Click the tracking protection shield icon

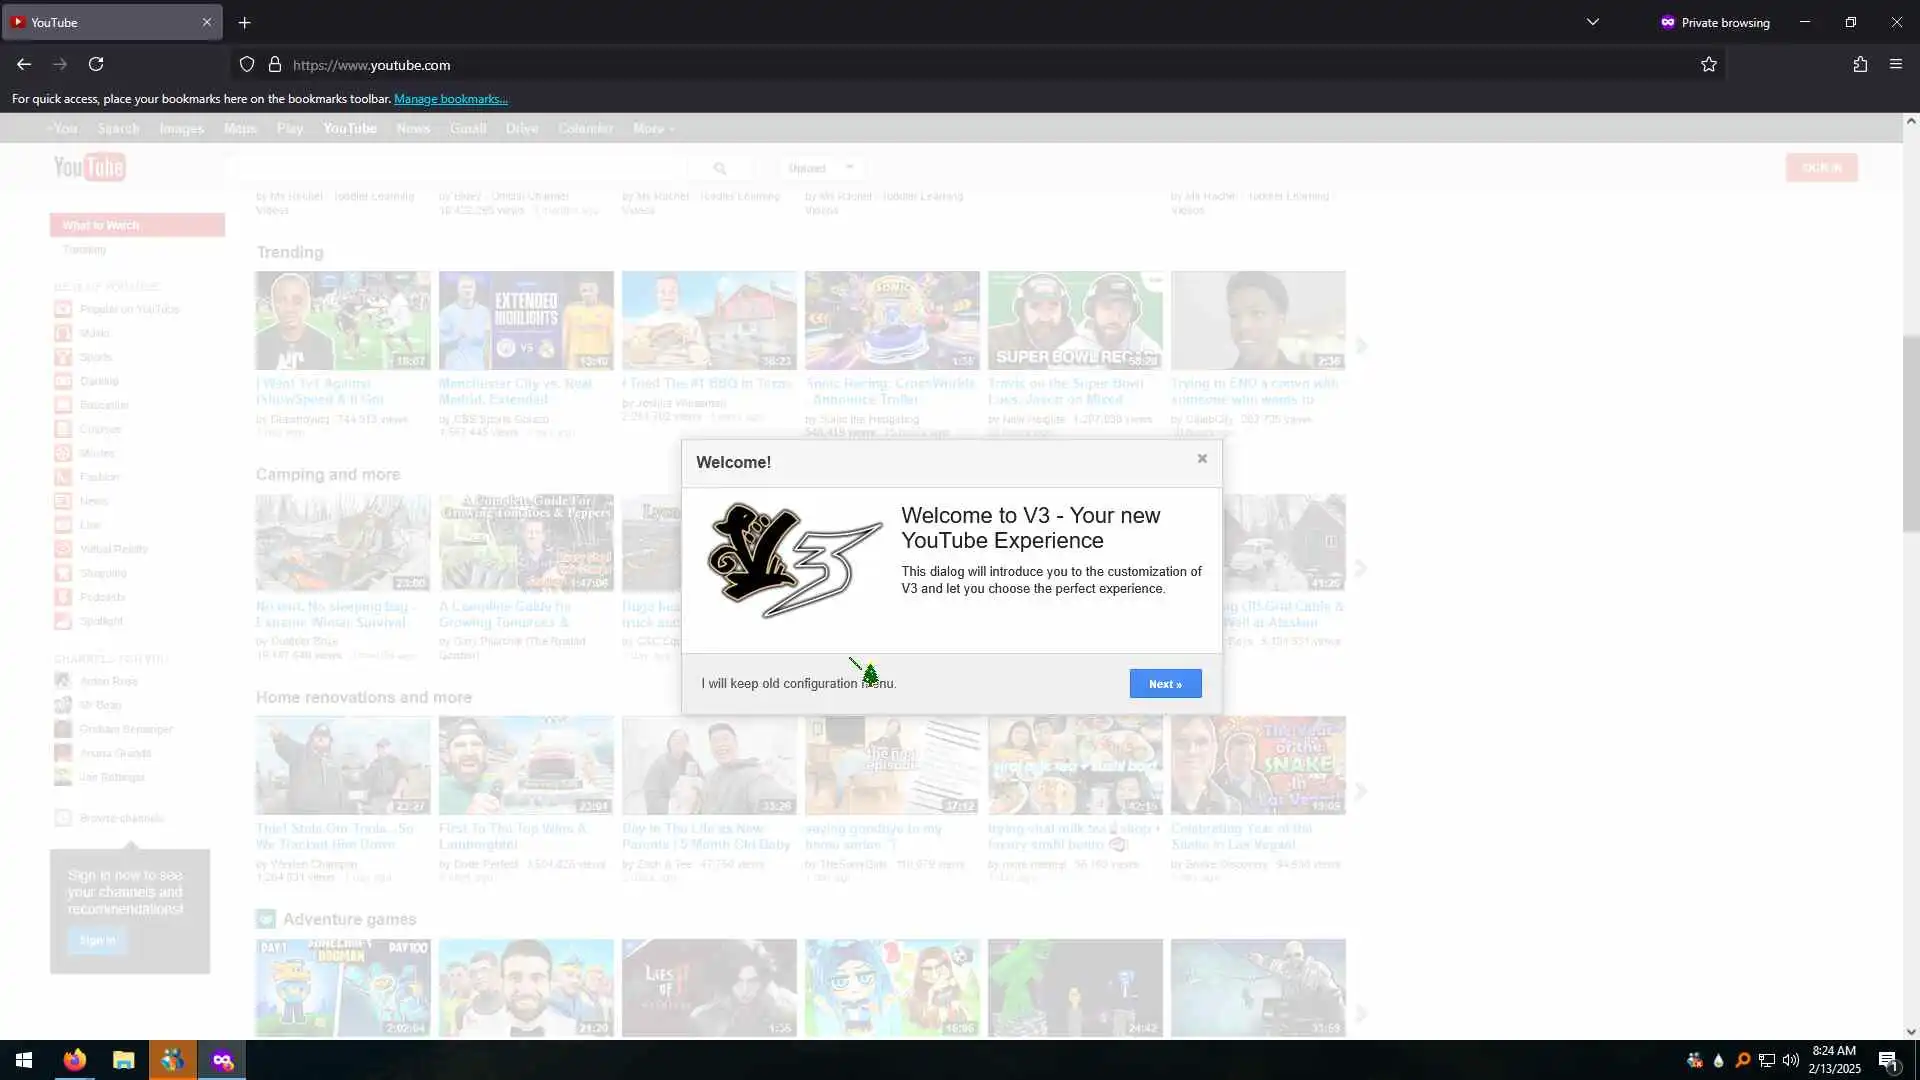coord(247,65)
